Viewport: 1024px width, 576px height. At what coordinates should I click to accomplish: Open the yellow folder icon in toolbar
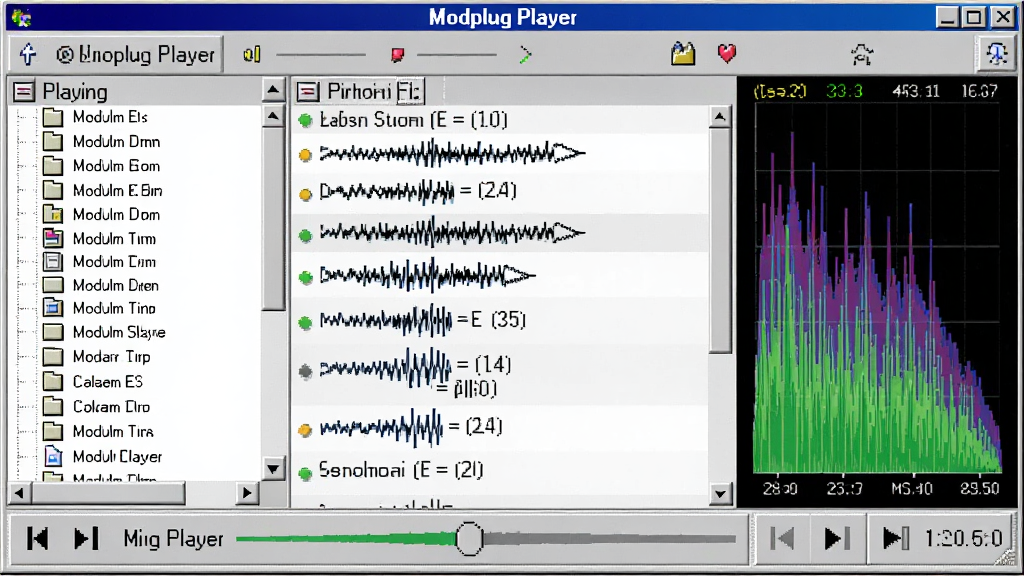[x=683, y=54]
